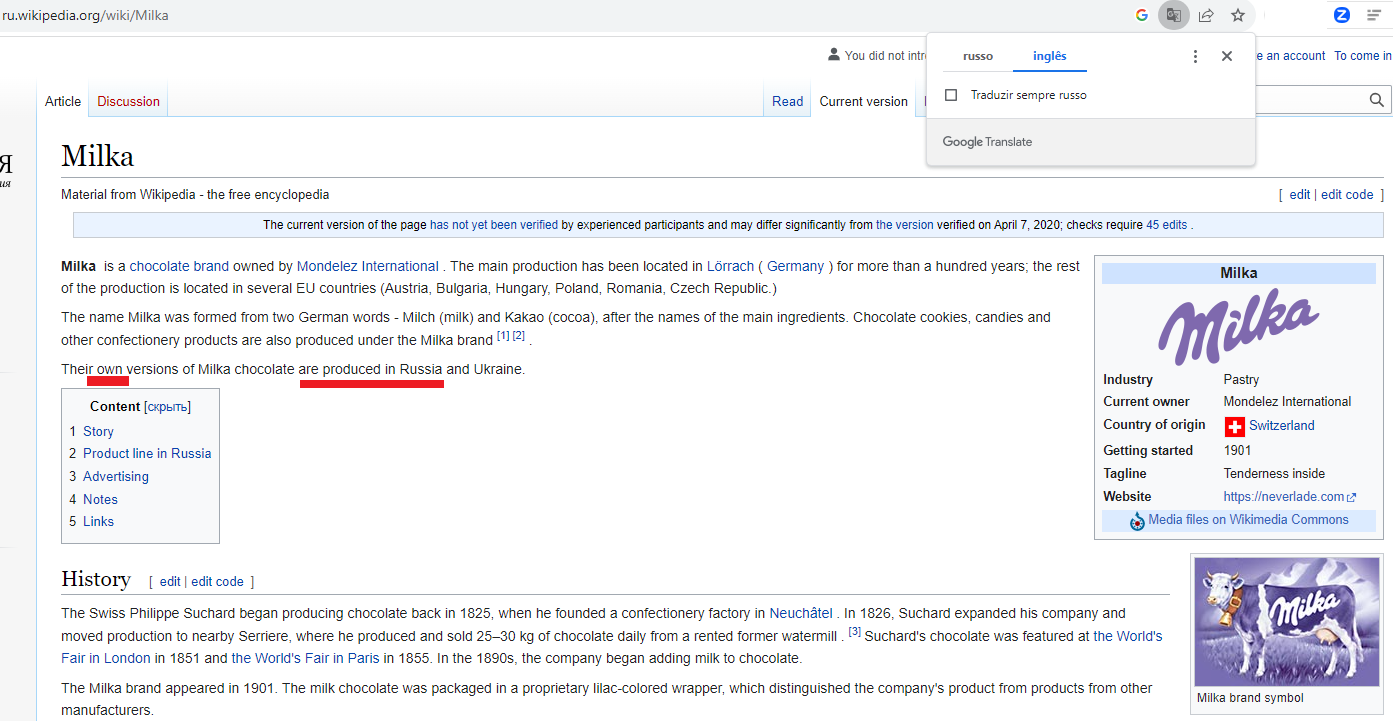Click the Switzerland flag icon in infobox

[1235, 426]
